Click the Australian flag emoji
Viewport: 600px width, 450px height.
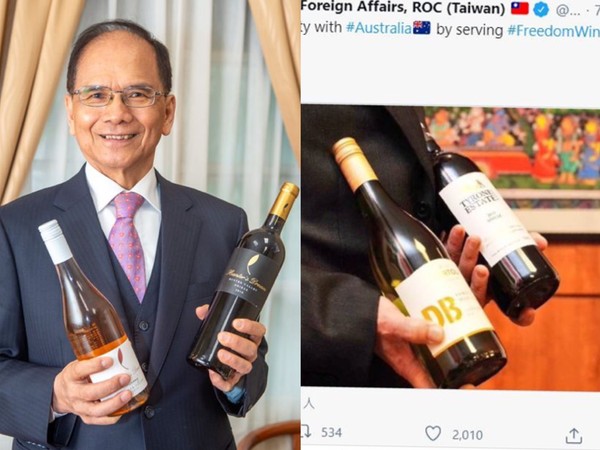(421, 29)
